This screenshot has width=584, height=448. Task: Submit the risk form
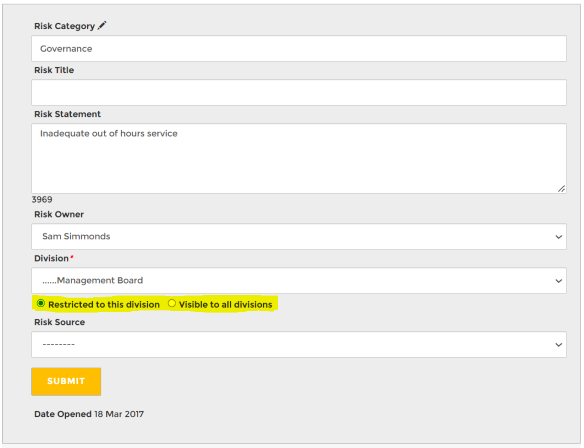pyautogui.click(x=66, y=381)
